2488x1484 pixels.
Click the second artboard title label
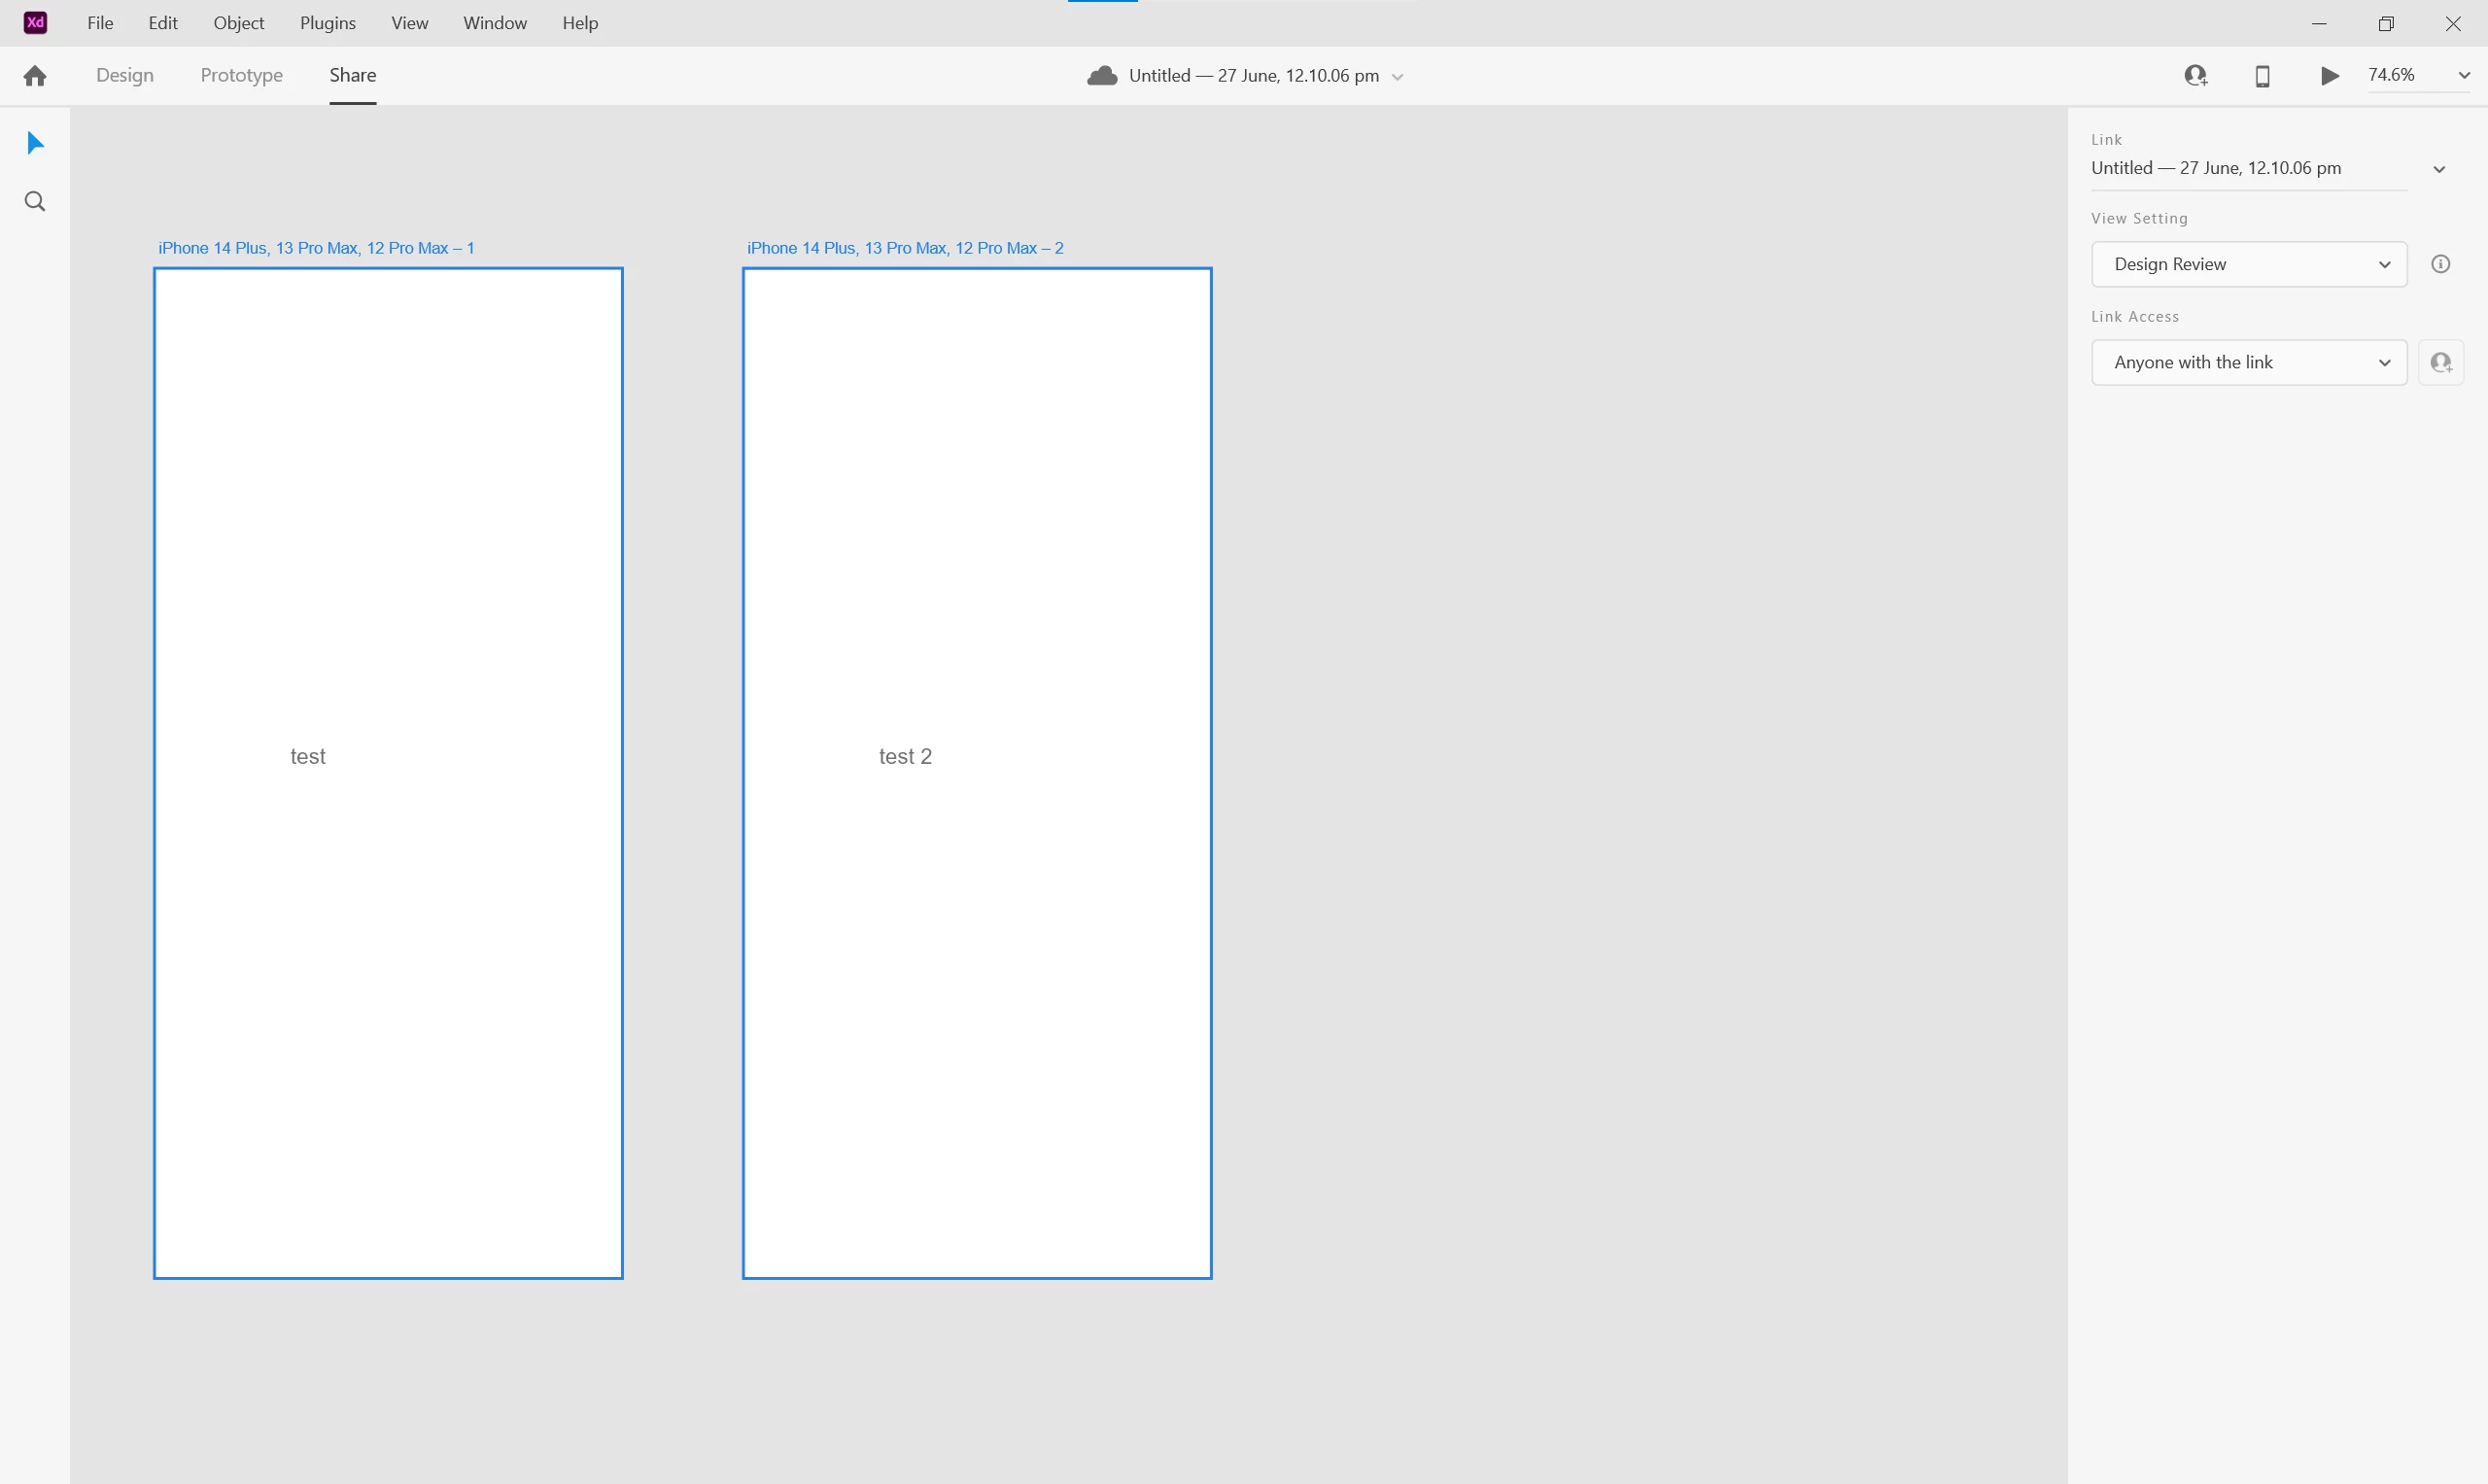(x=905, y=248)
